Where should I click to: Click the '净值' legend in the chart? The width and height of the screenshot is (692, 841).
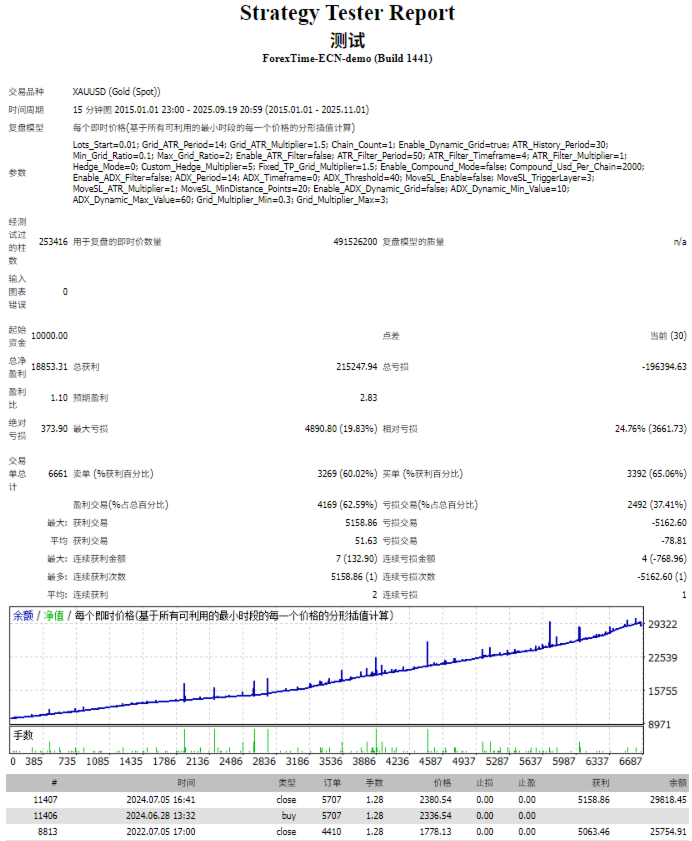(x=53, y=616)
